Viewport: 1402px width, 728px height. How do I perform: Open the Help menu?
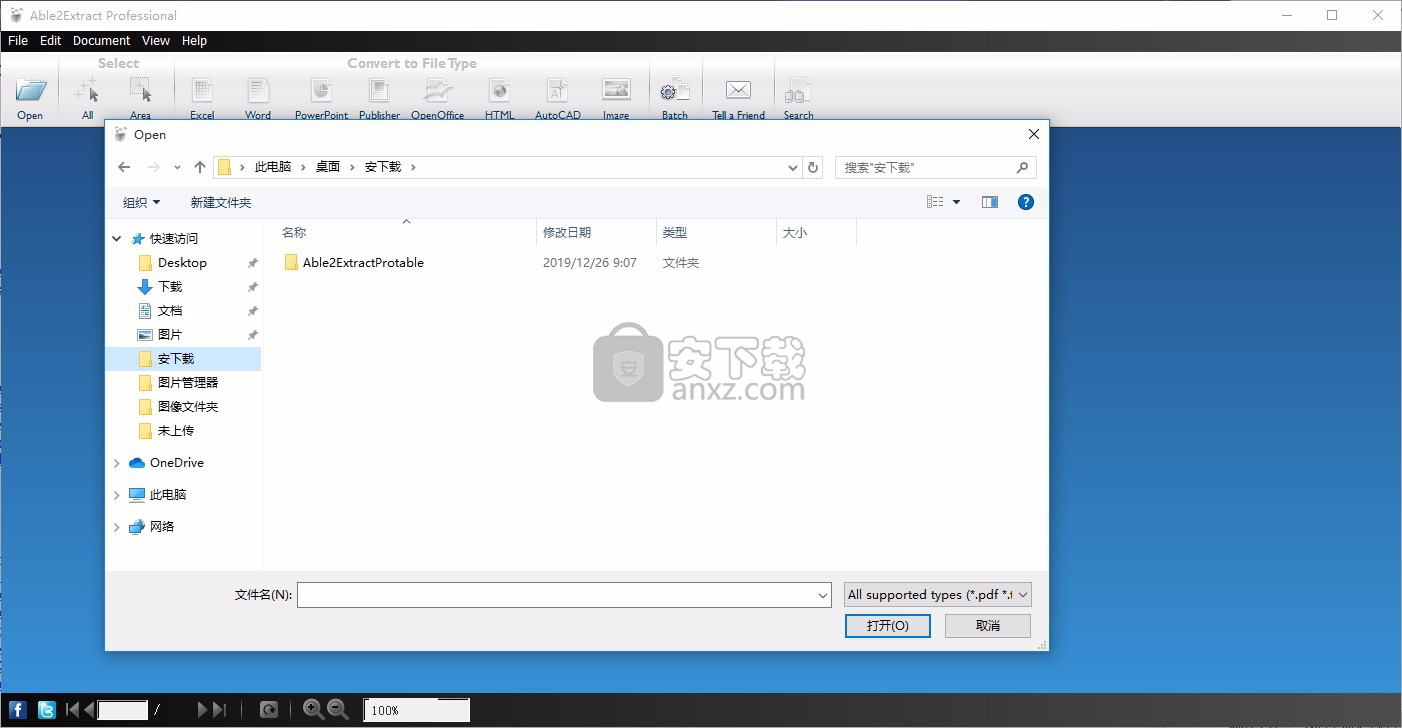195,41
